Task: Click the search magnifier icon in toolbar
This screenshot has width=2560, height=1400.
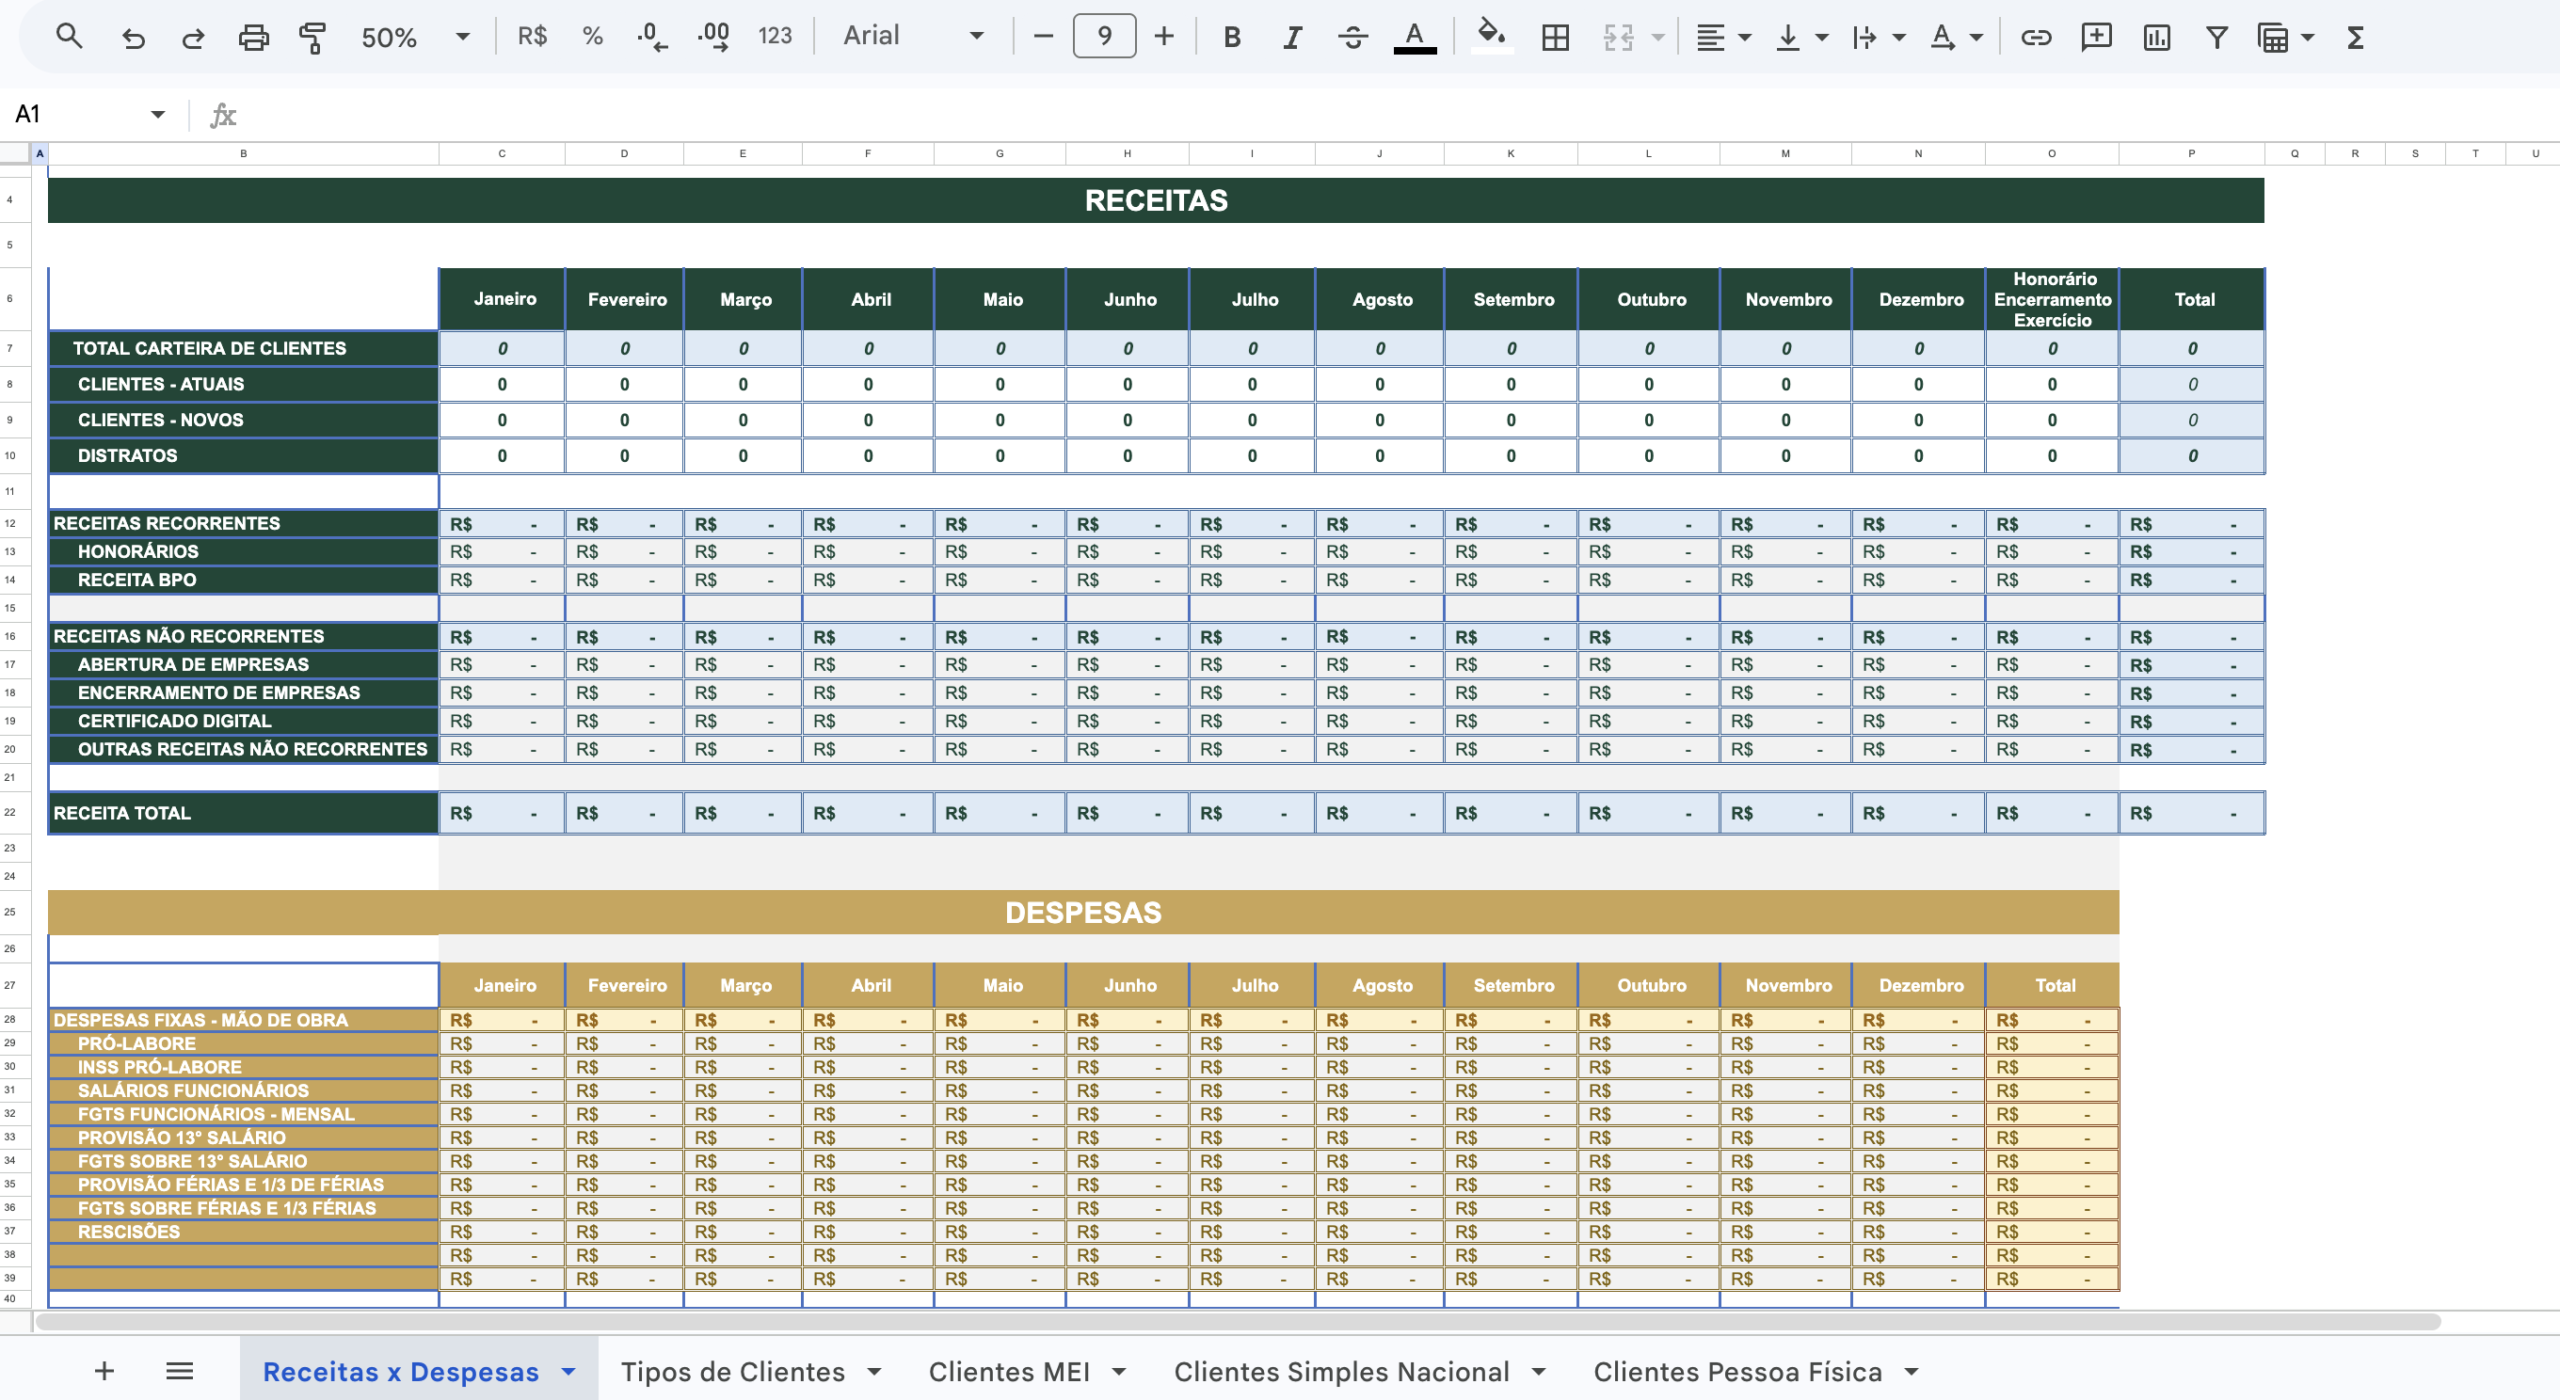Action: pos(68,37)
